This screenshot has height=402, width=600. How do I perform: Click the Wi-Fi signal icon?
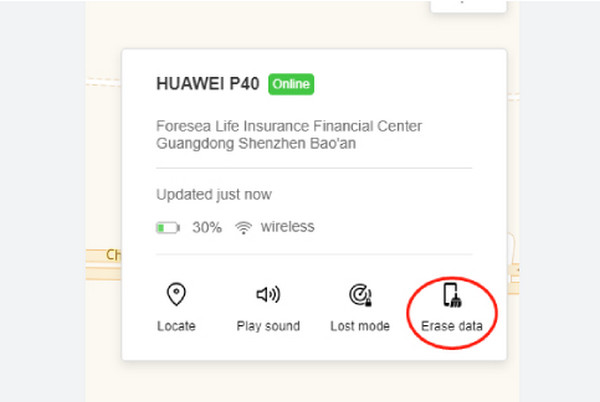(243, 228)
